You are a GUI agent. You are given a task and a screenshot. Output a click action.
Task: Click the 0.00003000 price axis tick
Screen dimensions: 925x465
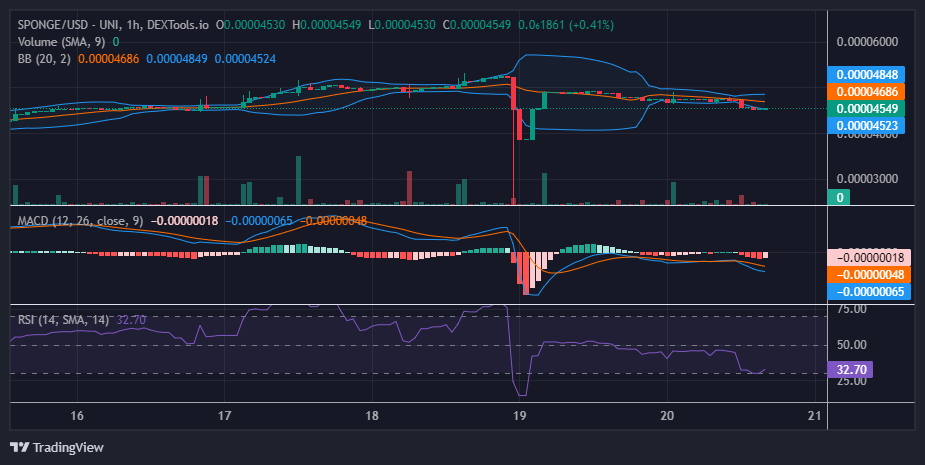pos(868,179)
